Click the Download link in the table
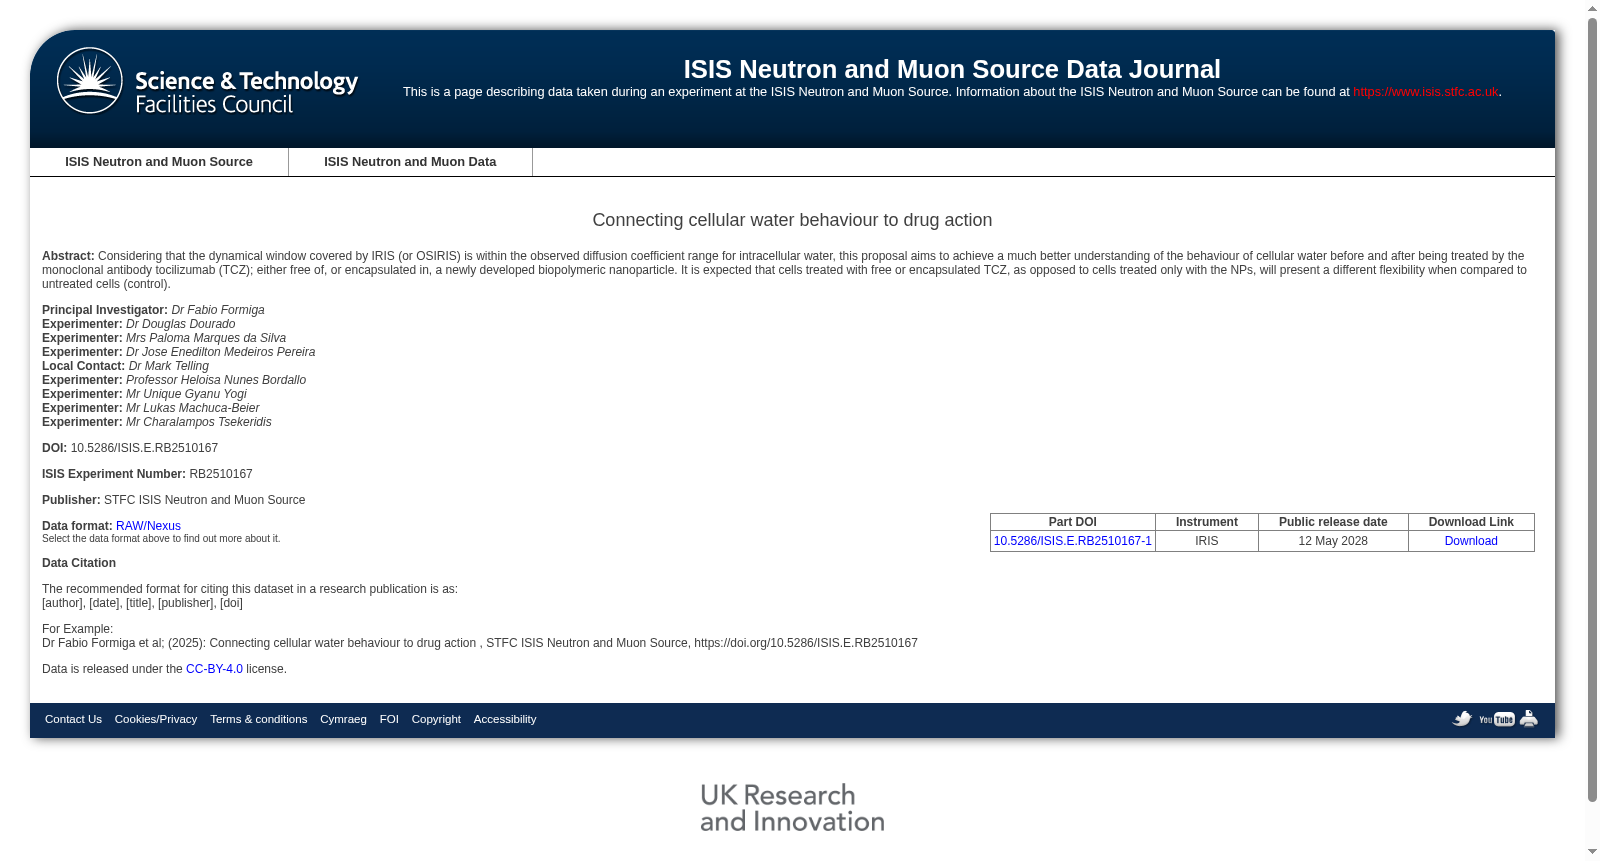The image size is (1600, 861). [1471, 541]
